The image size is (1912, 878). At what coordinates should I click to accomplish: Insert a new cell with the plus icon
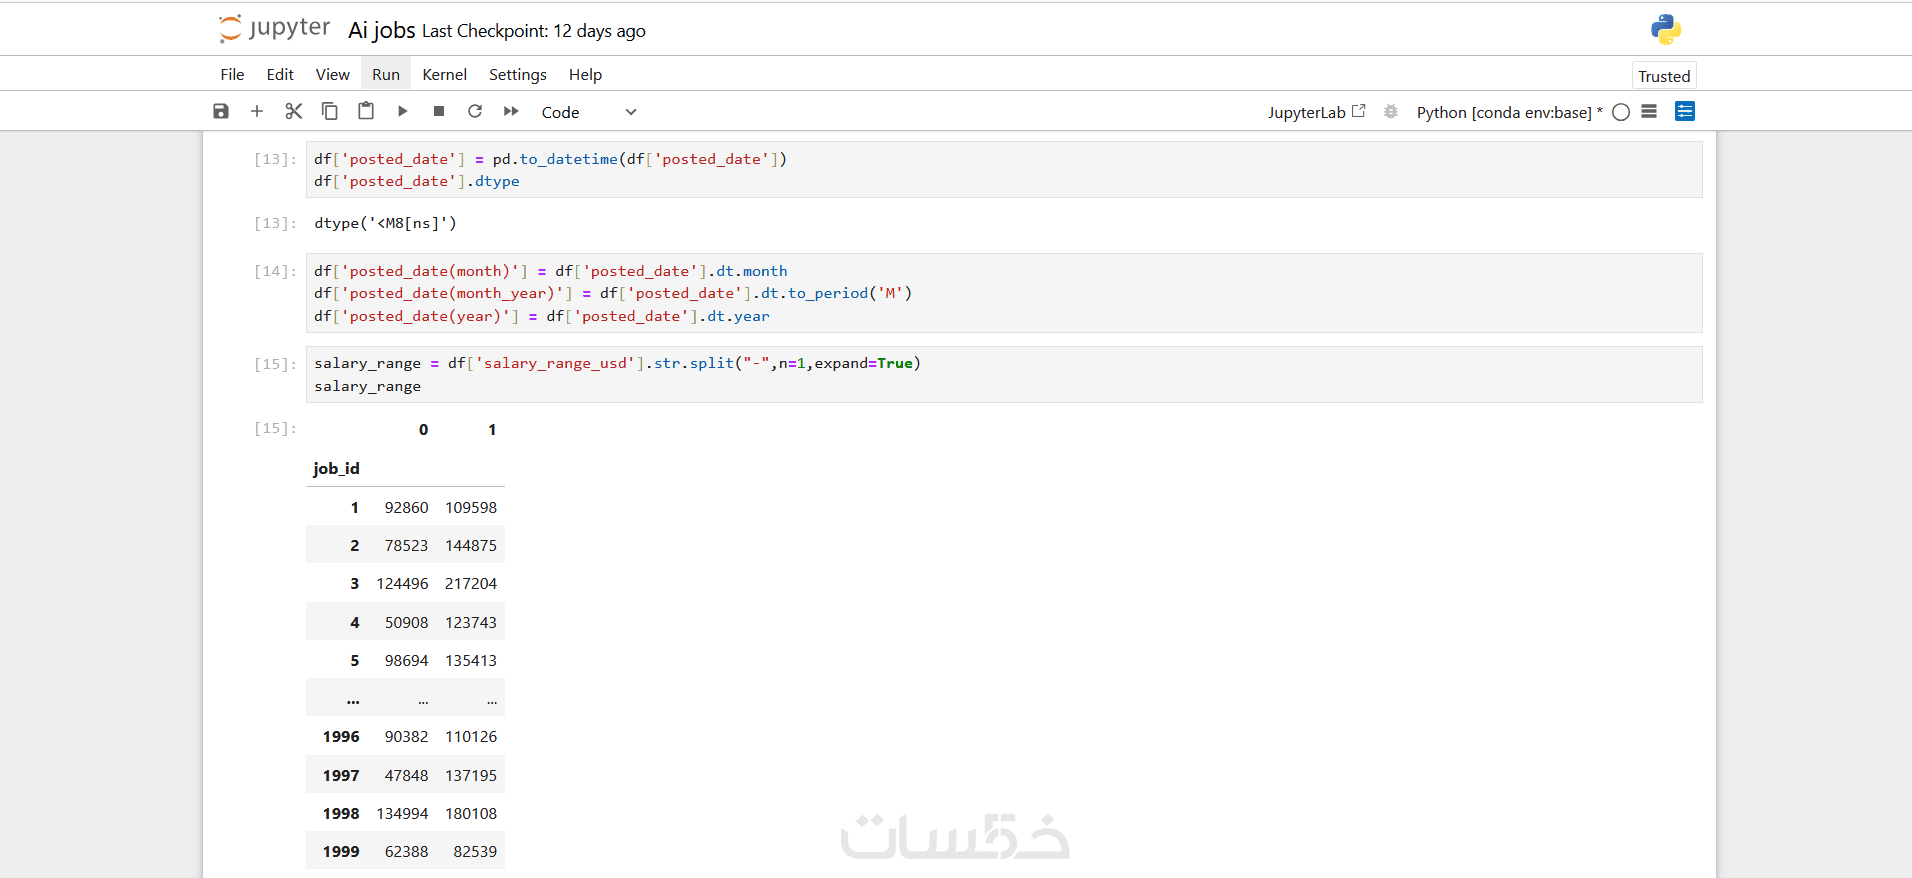[257, 112]
